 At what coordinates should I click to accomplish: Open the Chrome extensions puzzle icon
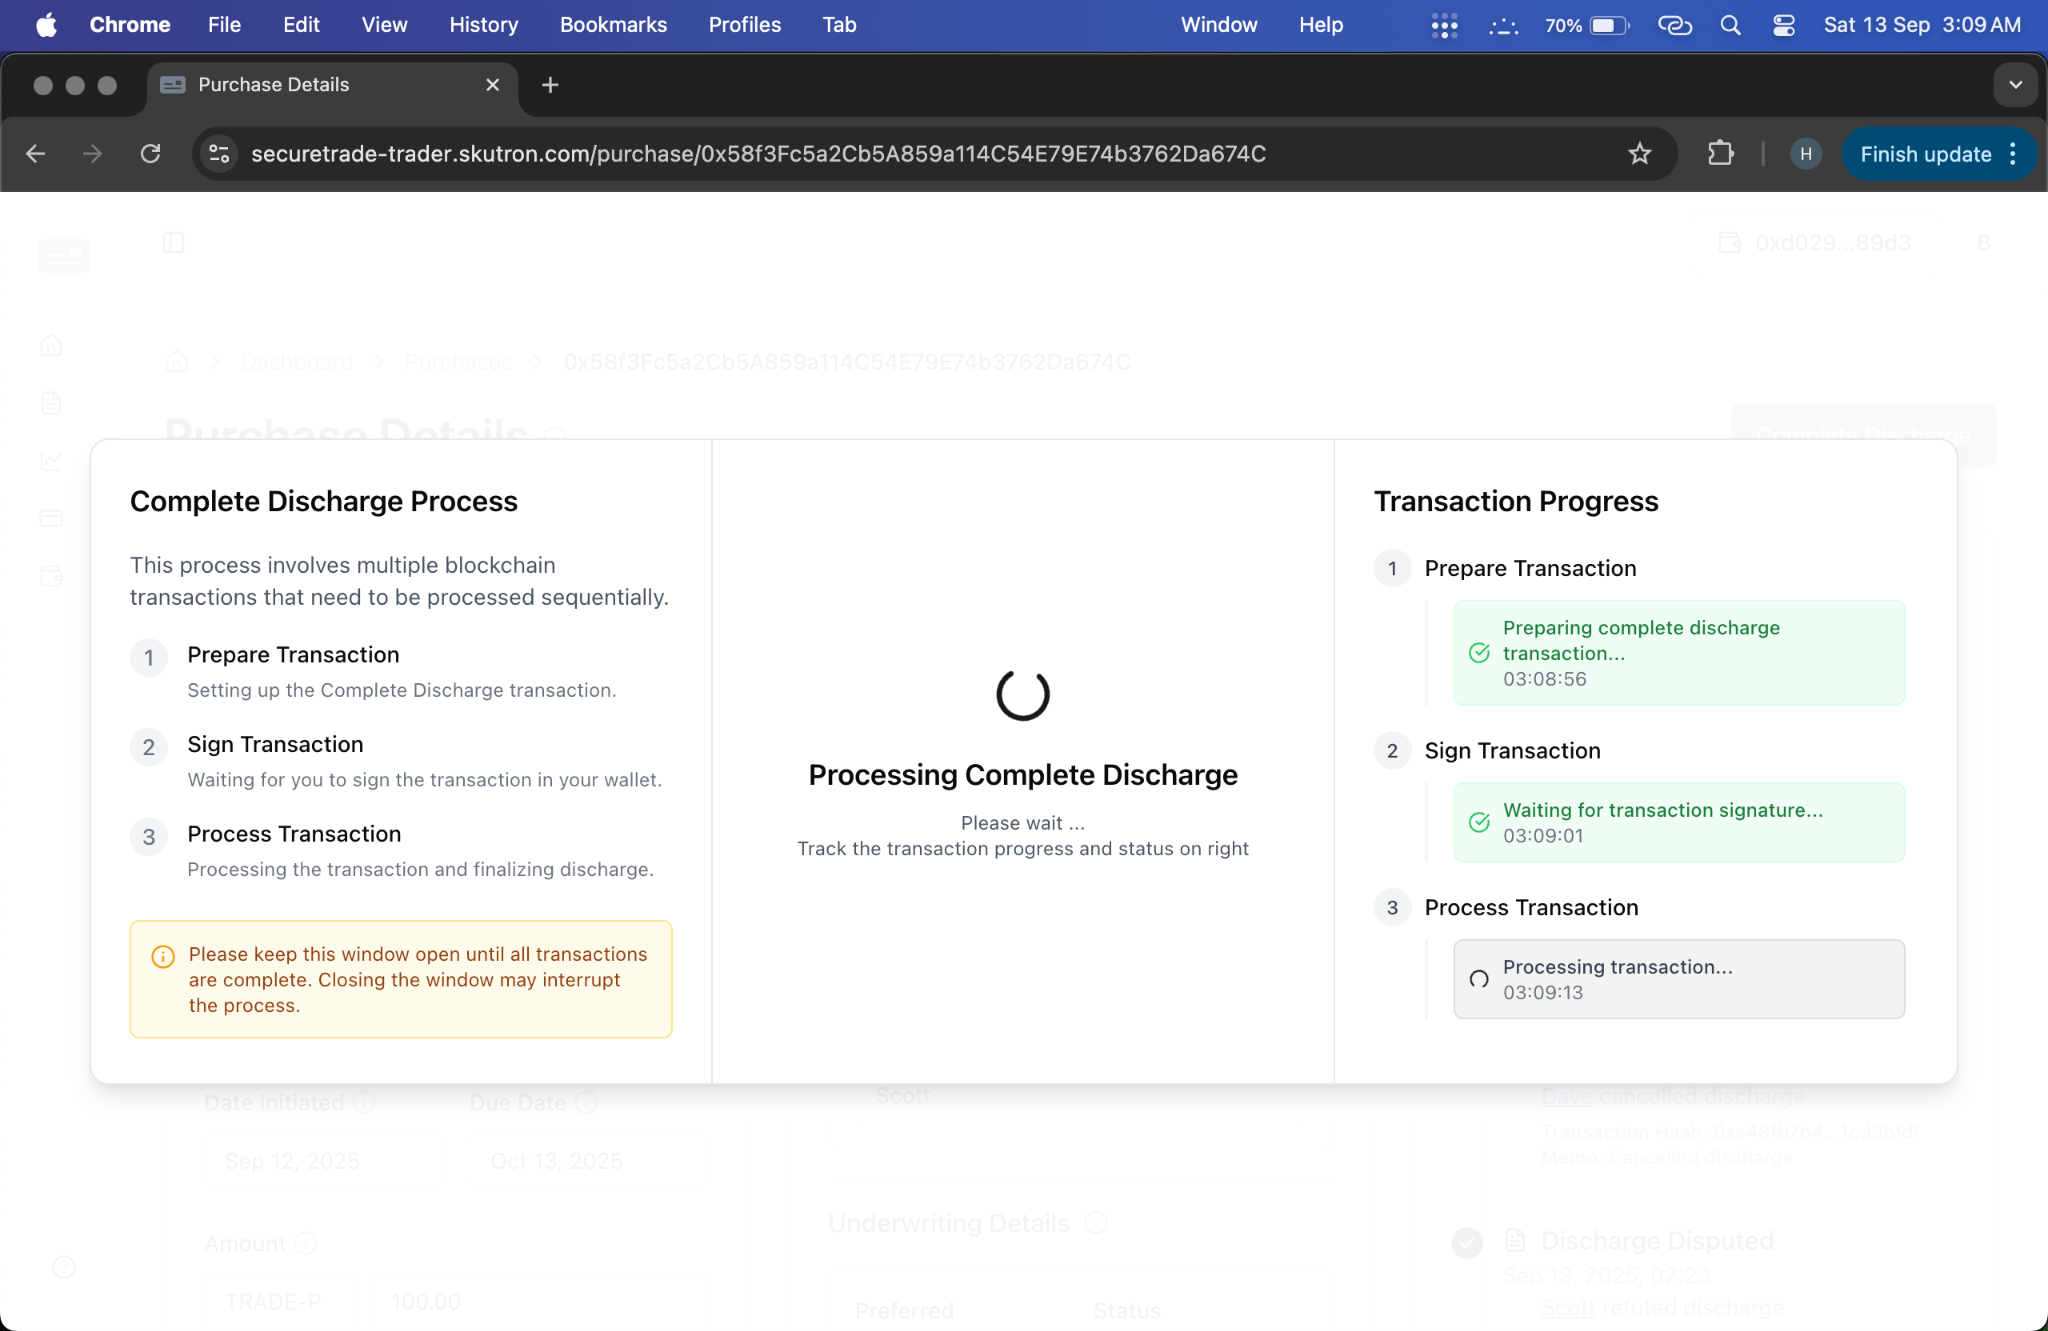point(1720,154)
